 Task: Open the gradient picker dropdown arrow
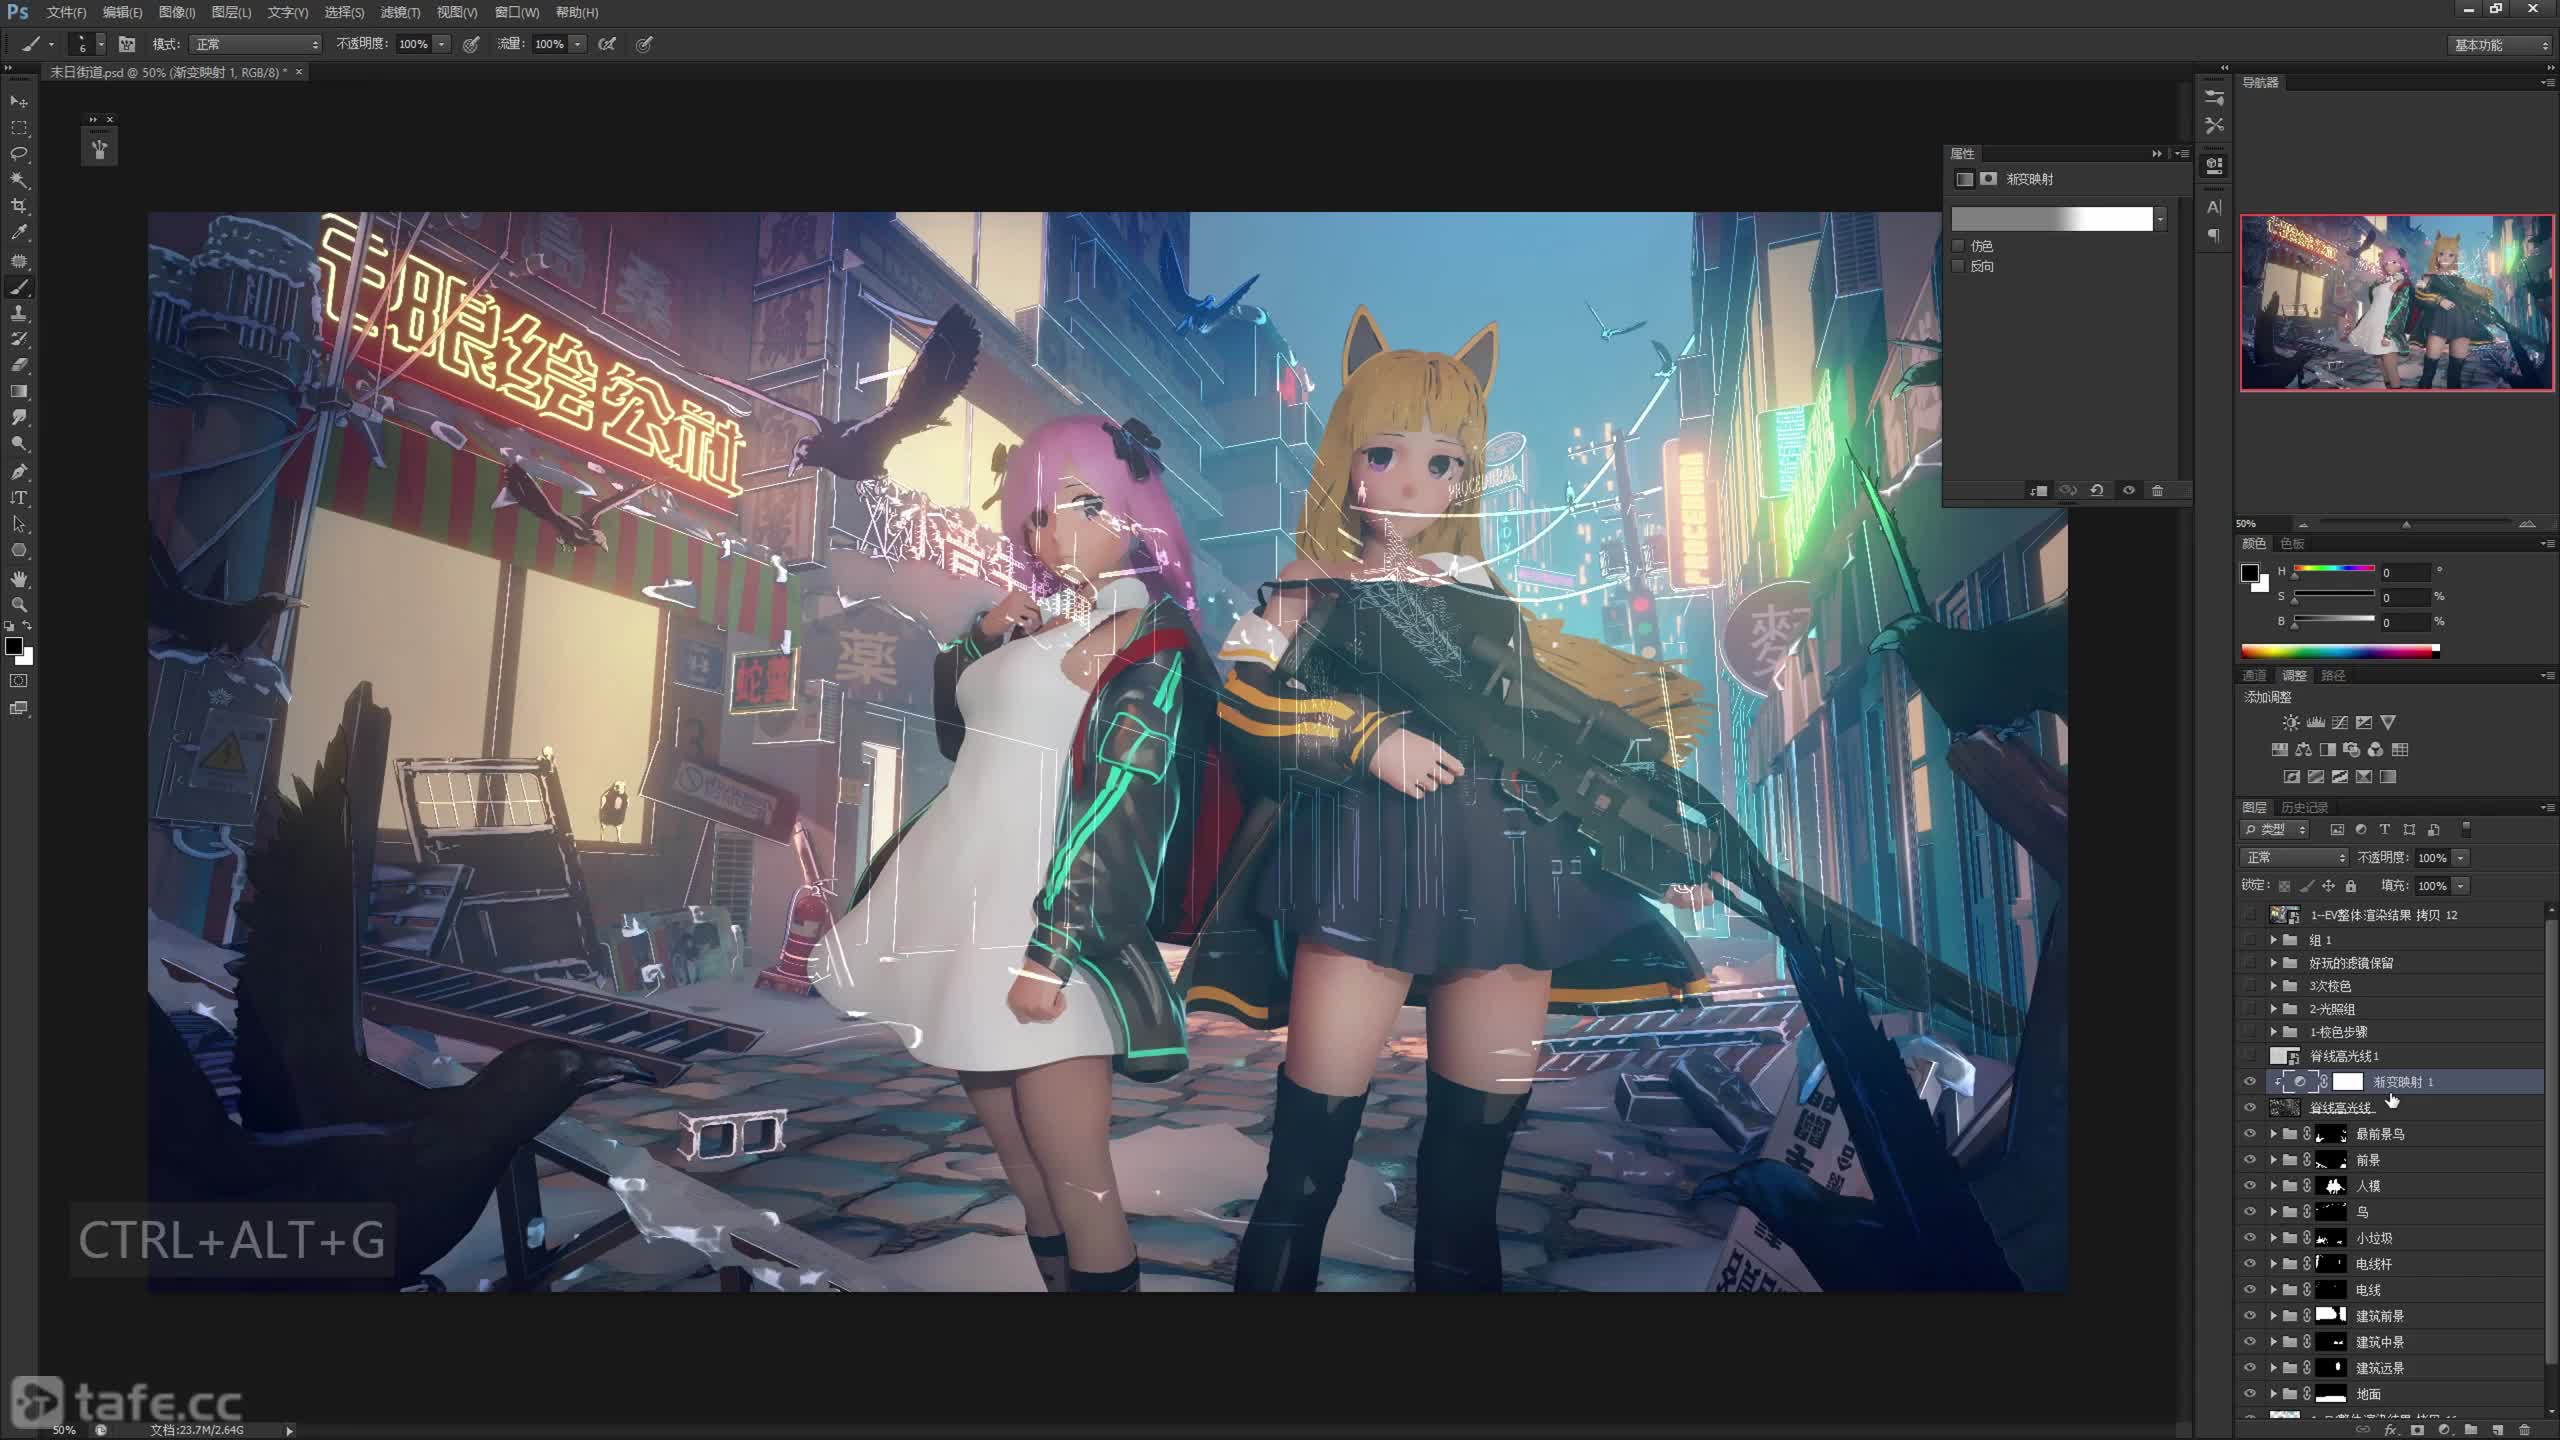pyautogui.click(x=2161, y=219)
